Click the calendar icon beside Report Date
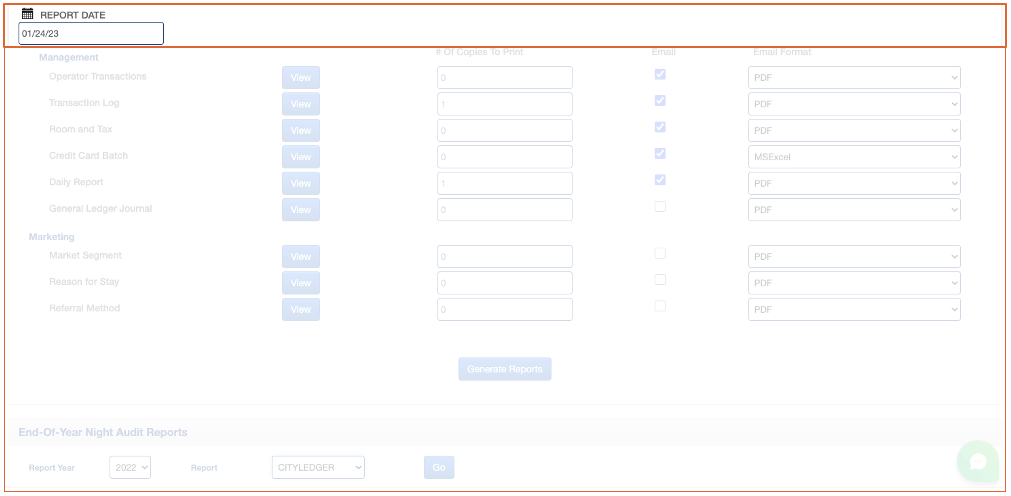The width and height of the screenshot is (1011, 496). (28, 14)
